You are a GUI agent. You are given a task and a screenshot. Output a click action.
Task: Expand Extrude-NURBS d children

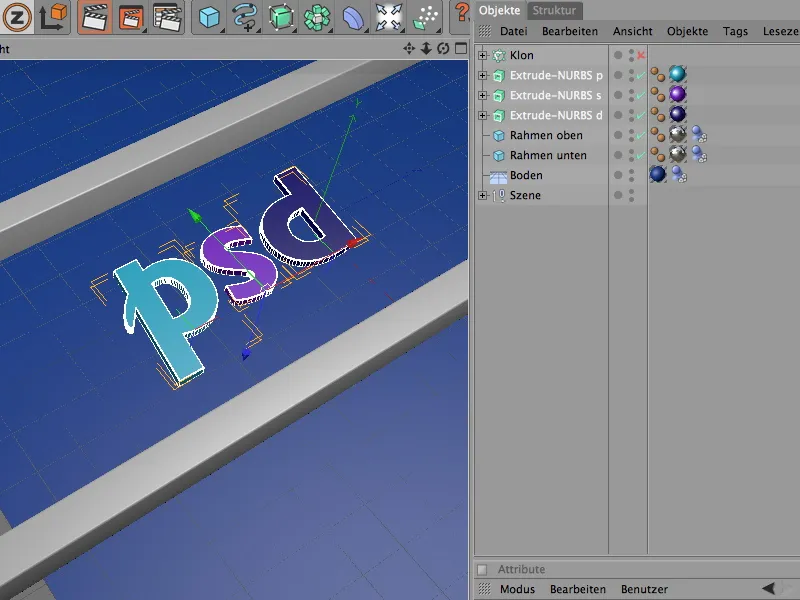pos(483,115)
